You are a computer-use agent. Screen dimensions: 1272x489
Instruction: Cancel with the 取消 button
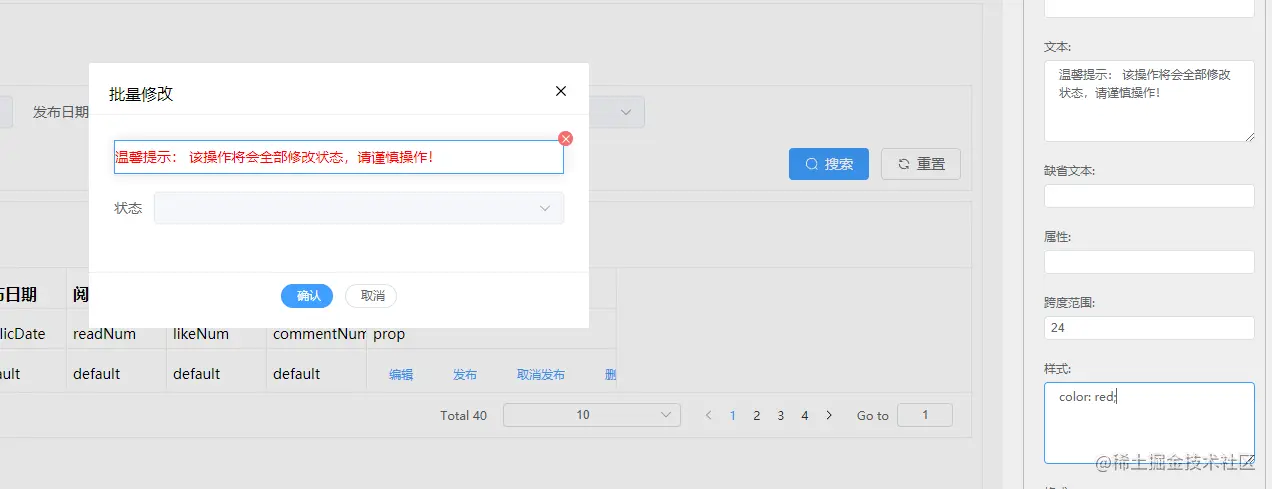pyautogui.click(x=371, y=296)
